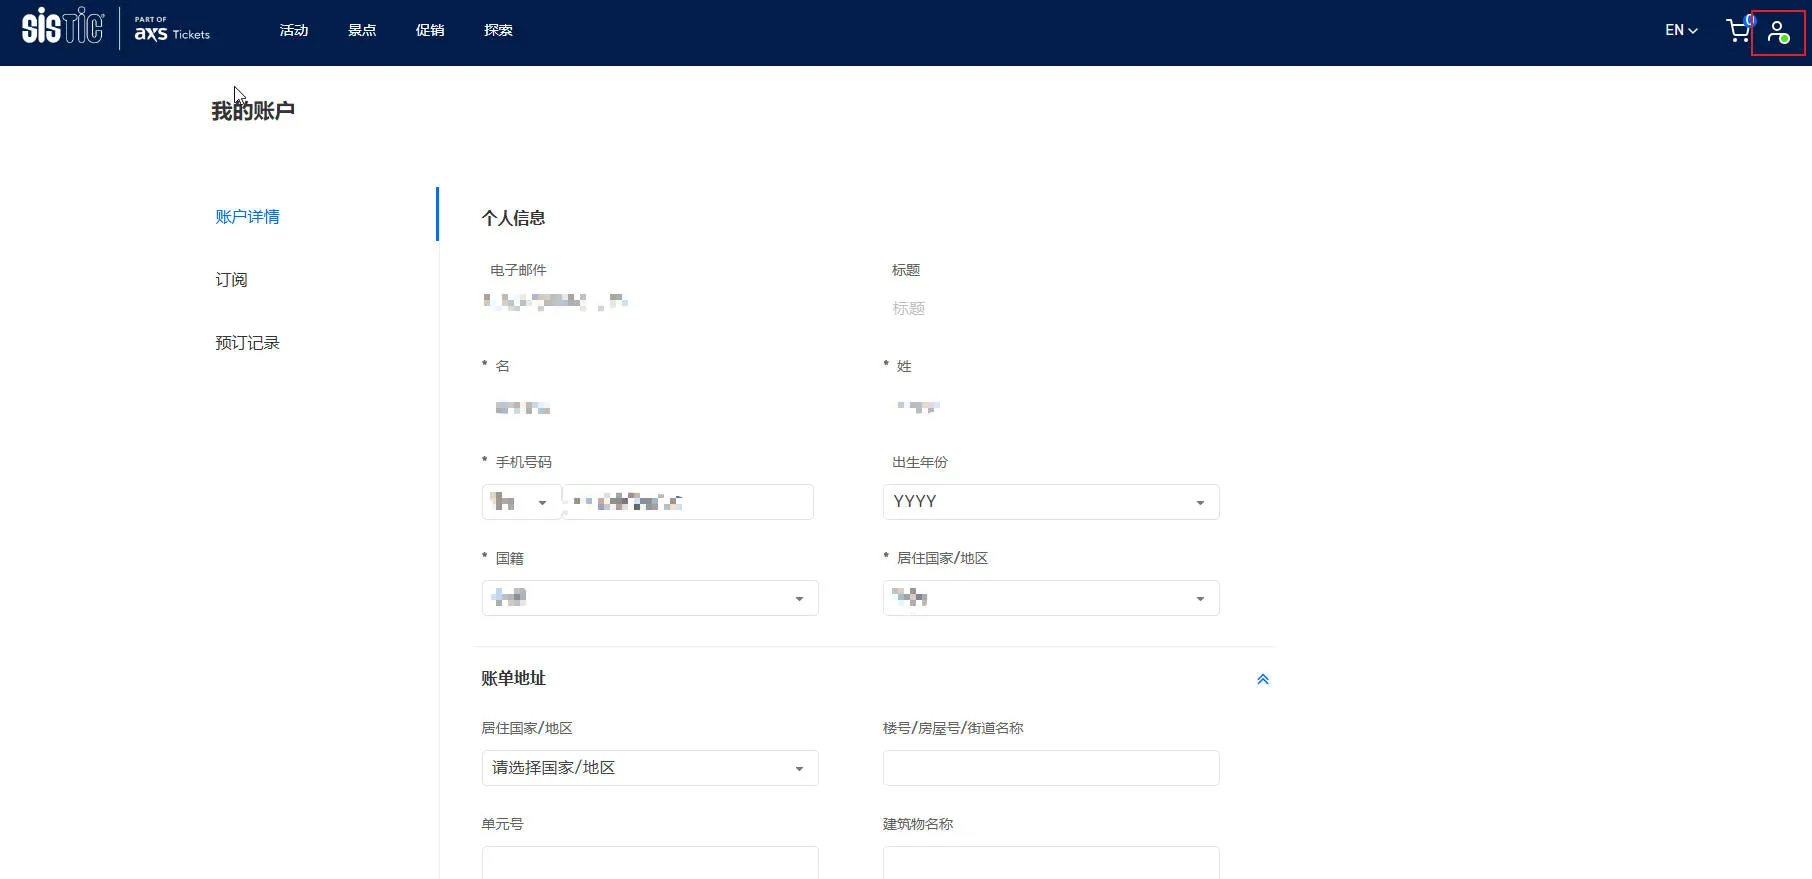Open the 景点 menu item
Screen dimensions: 1812x879
[x=362, y=30]
